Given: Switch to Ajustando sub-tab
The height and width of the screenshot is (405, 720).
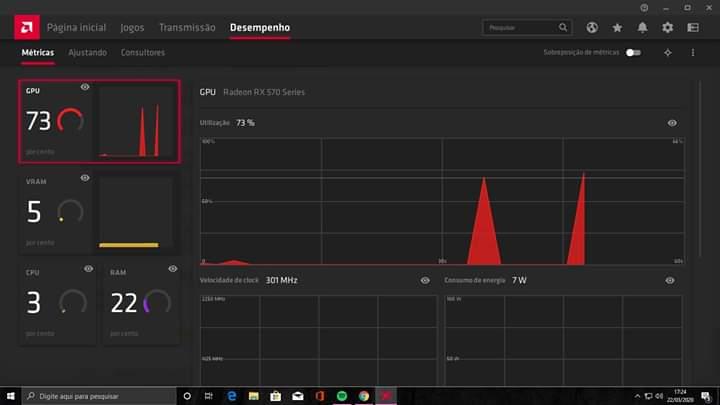Looking at the screenshot, I should click(87, 53).
